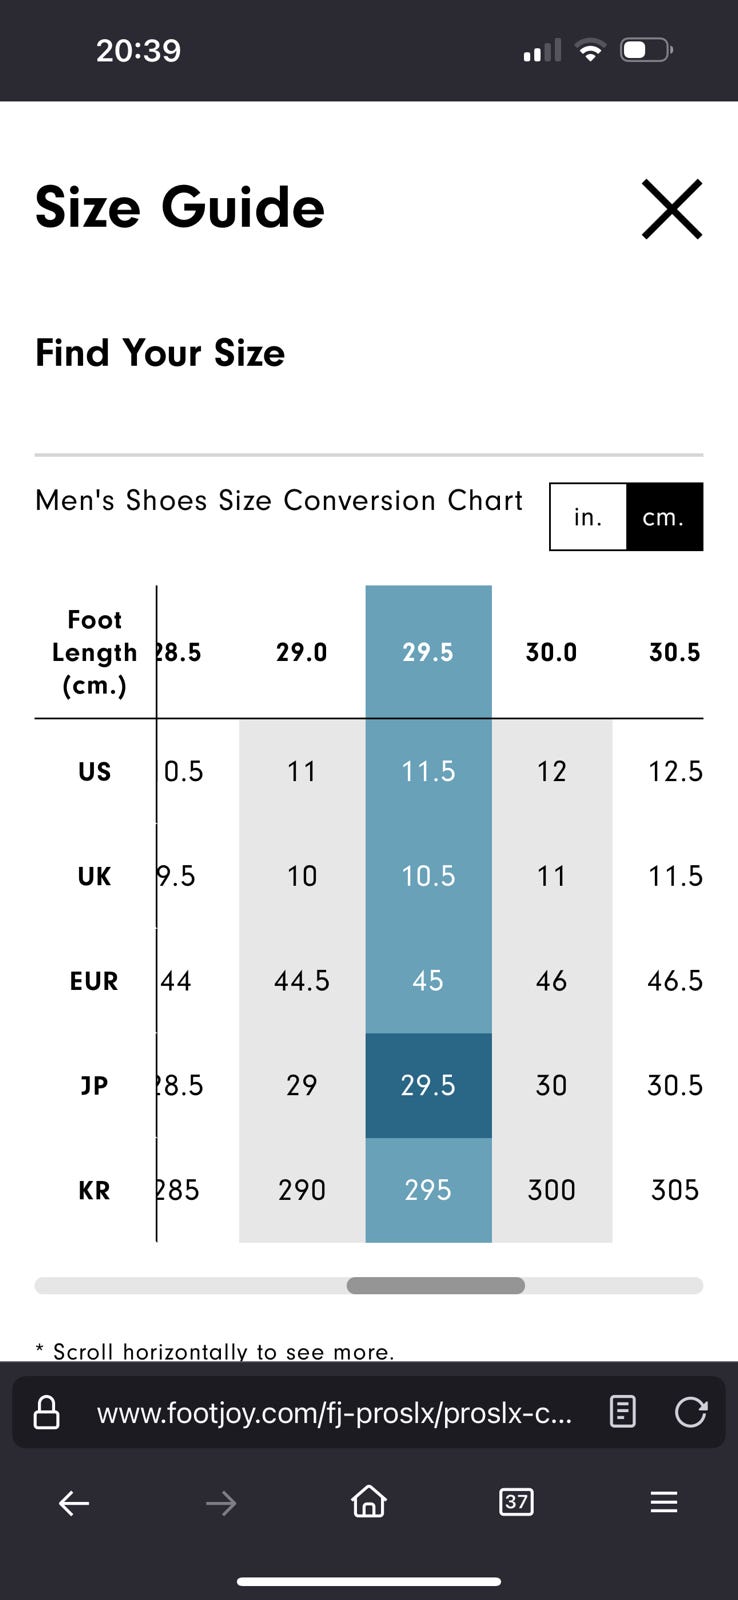Image resolution: width=738 pixels, height=1600 pixels.
Task: Select the cm. unit toggle
Action: click(x=664, y=517)
